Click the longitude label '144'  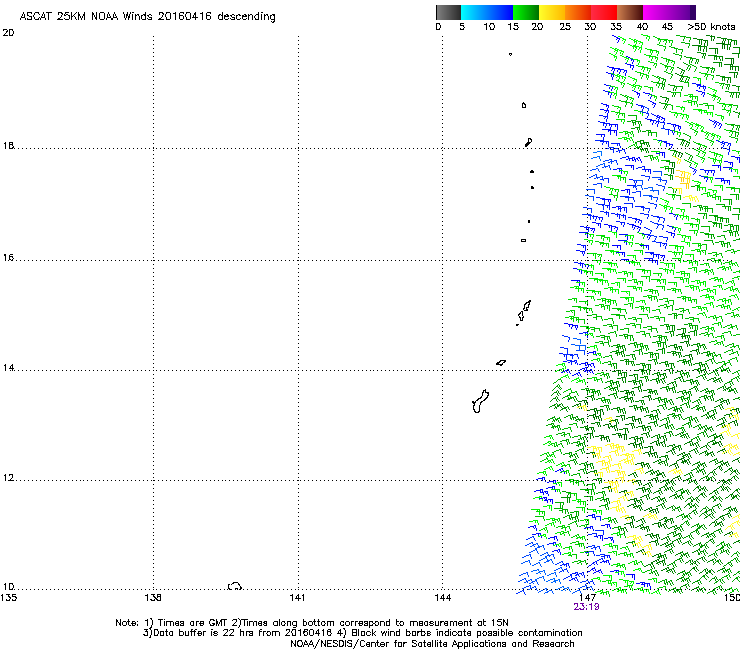[442, 598]
